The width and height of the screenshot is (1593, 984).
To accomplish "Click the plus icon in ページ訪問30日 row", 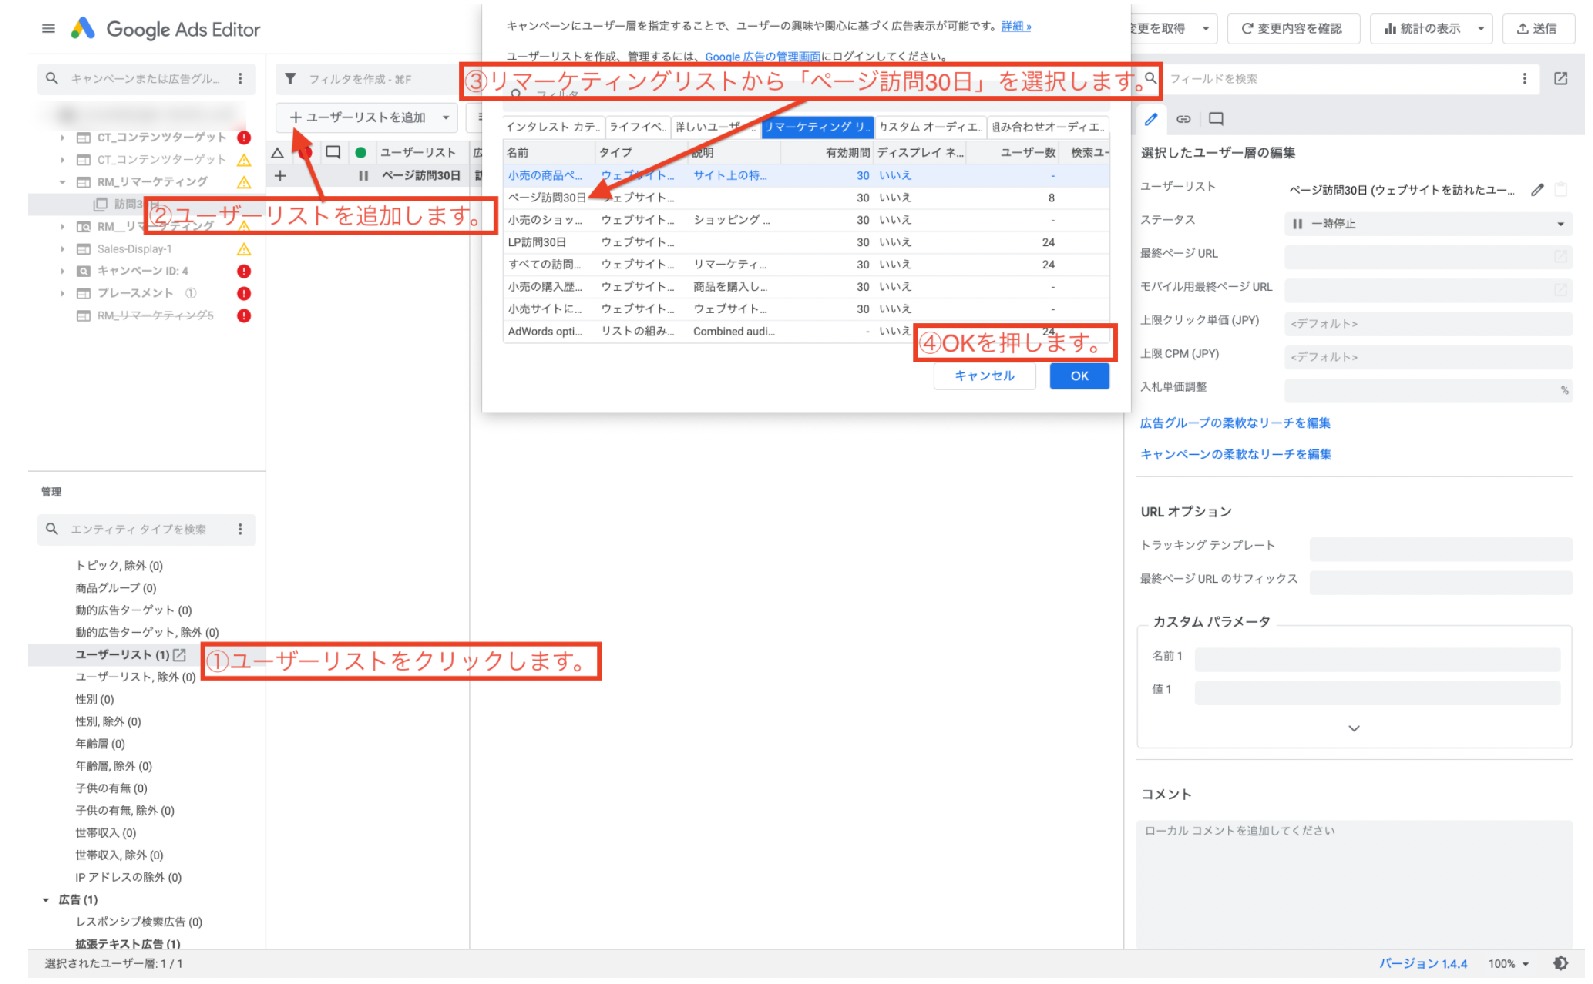I will point(280,176).
